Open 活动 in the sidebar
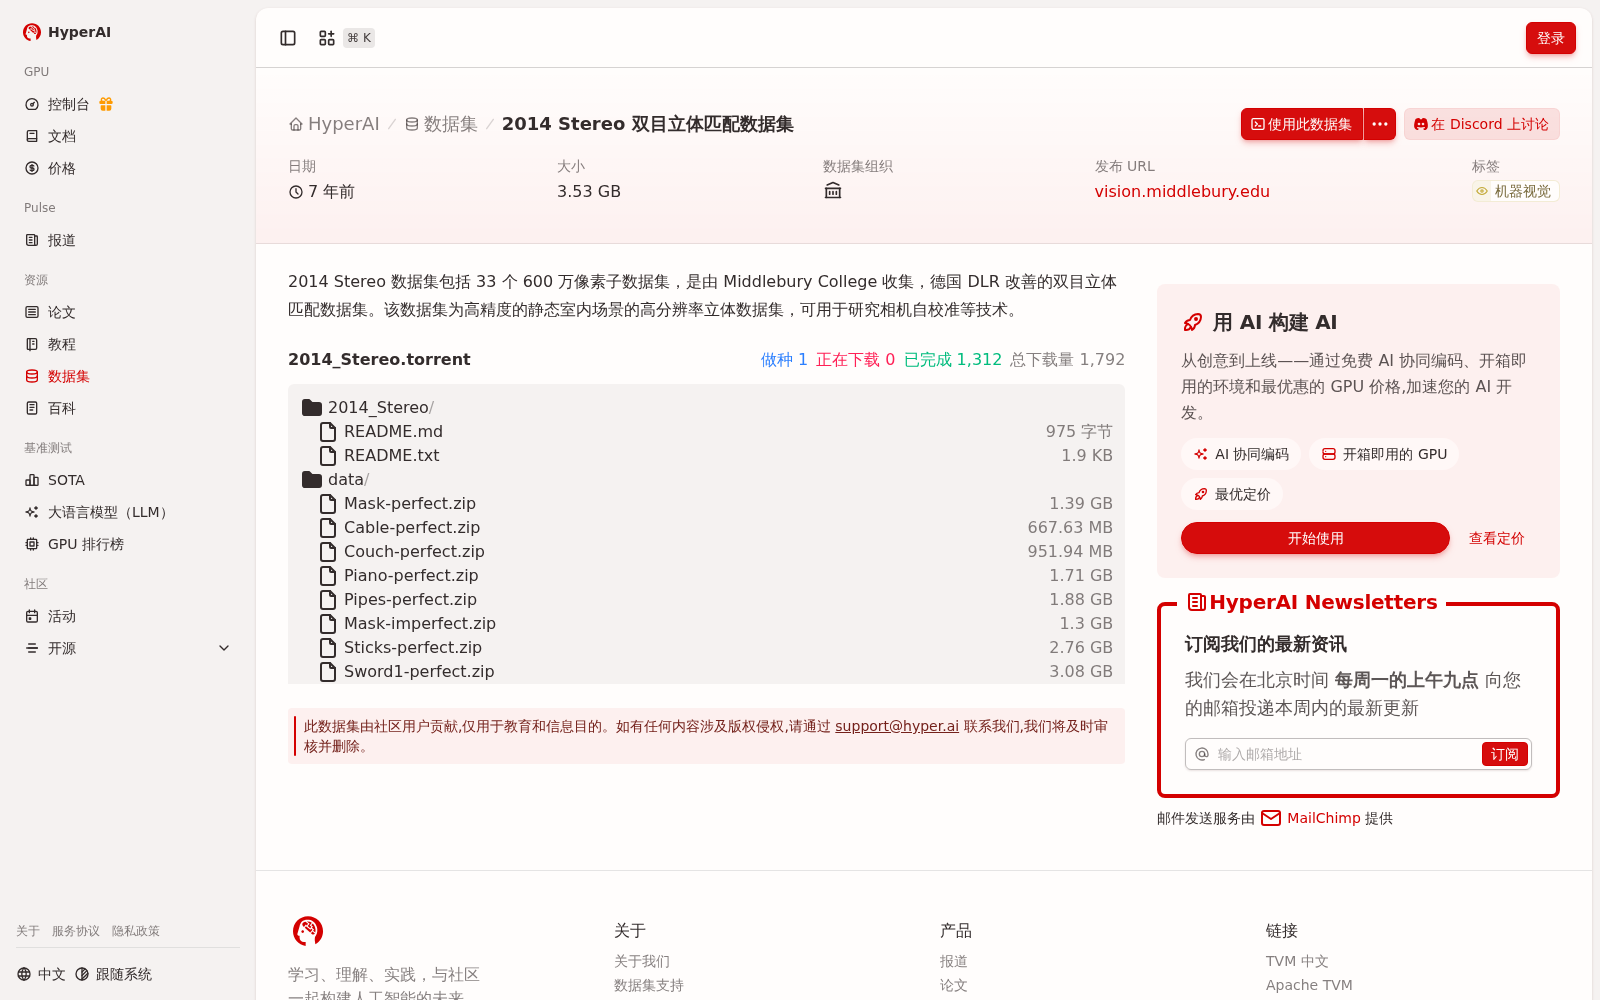Image resolution: width=1600 pixels, height=1000 pixels. click(x=127, y=616)
